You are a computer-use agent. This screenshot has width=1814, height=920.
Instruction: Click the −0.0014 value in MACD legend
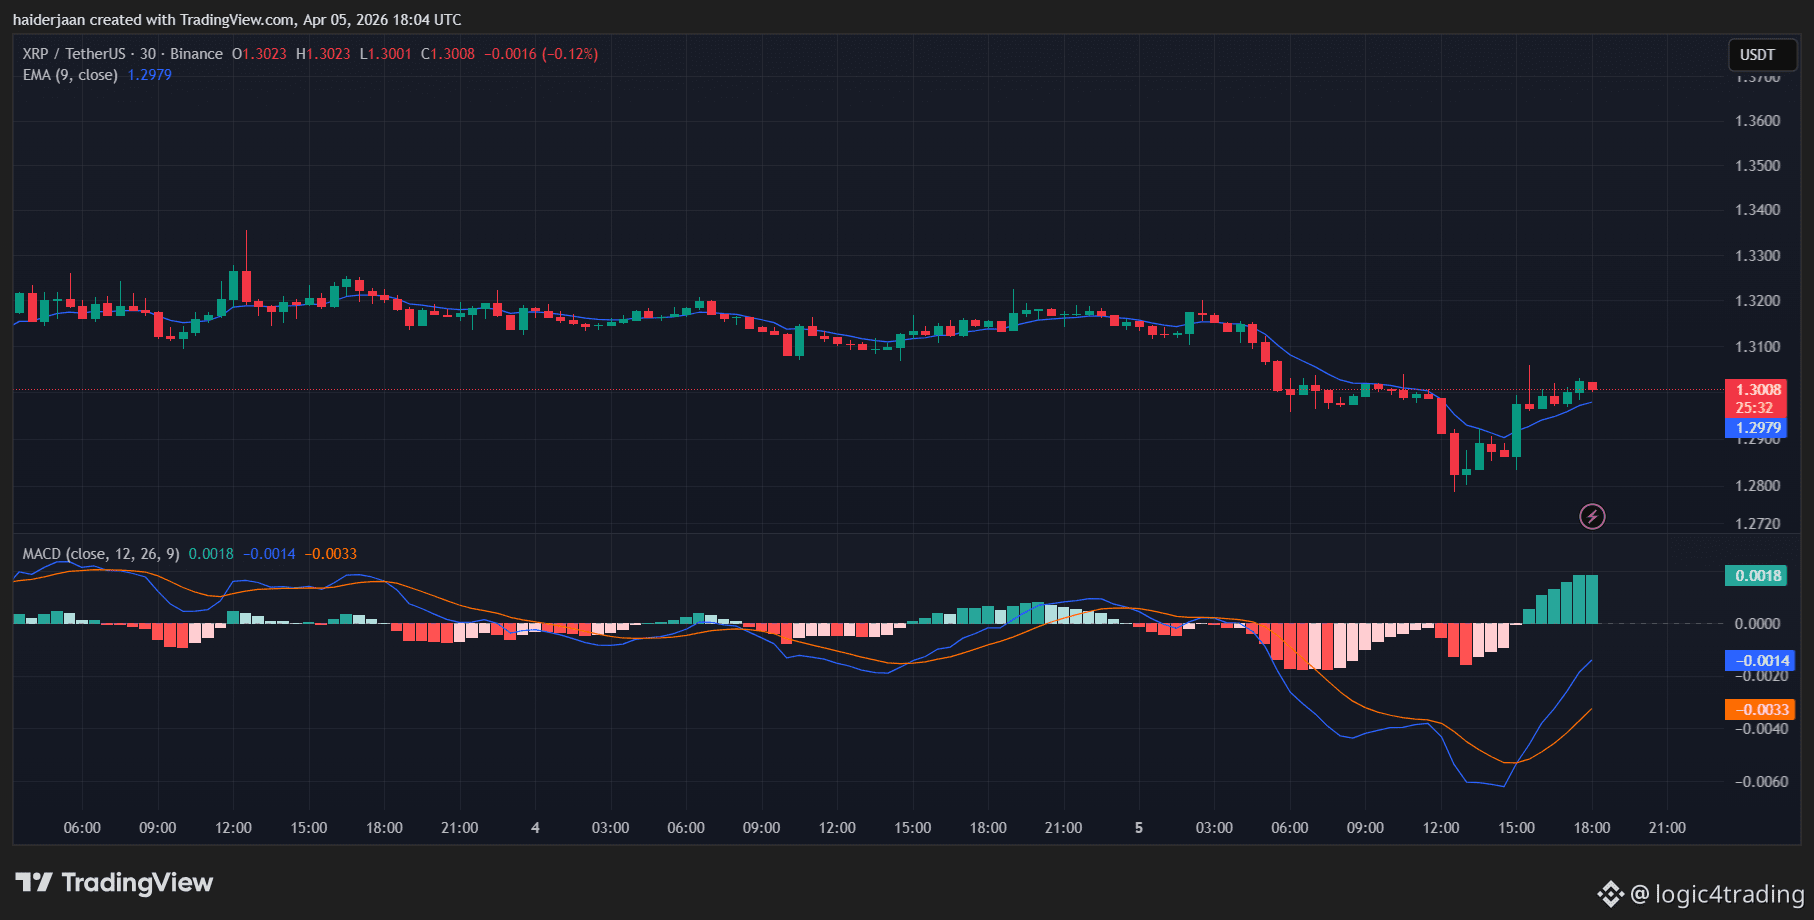(269, 554)
